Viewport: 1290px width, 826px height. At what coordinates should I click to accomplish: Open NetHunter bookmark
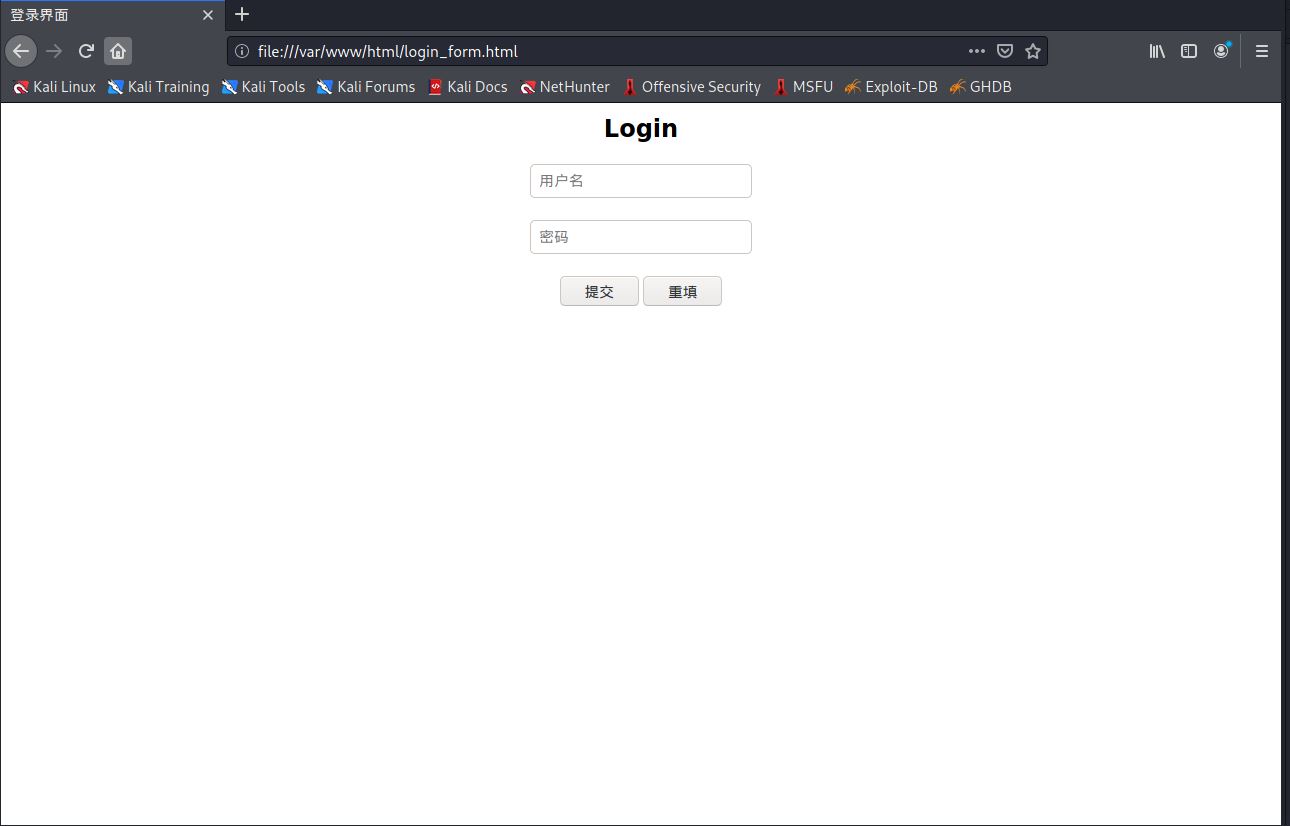[564, 87]
